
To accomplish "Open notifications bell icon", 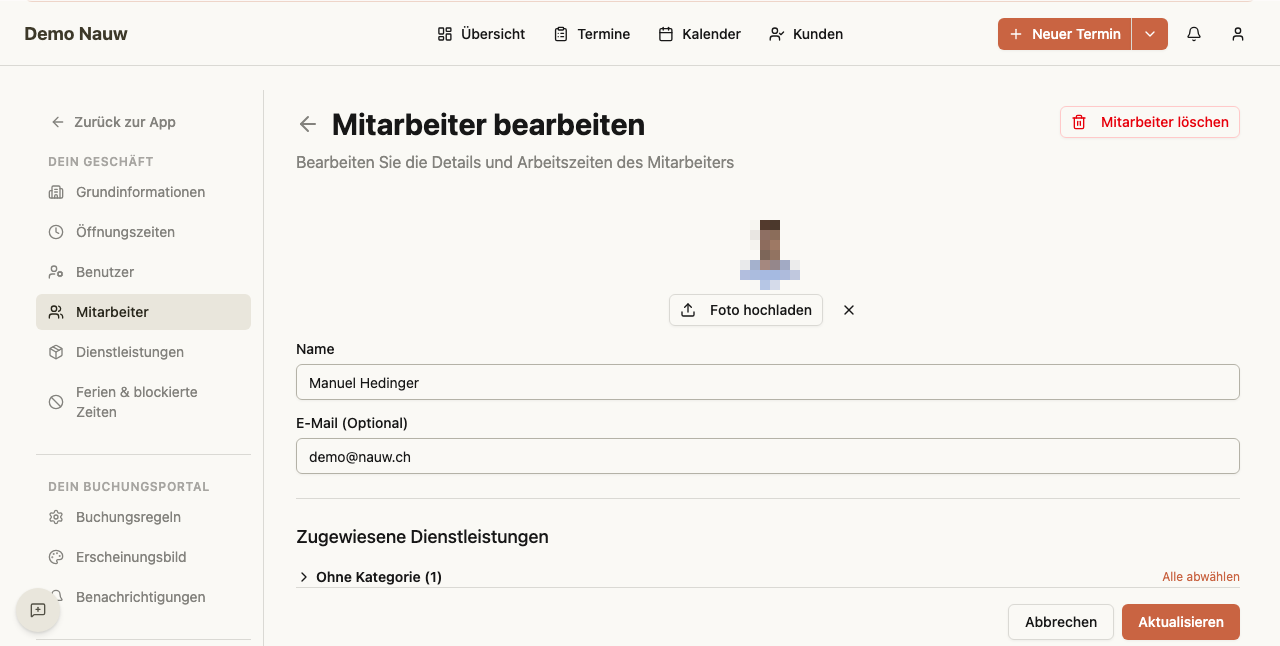I will [1194, 34].
